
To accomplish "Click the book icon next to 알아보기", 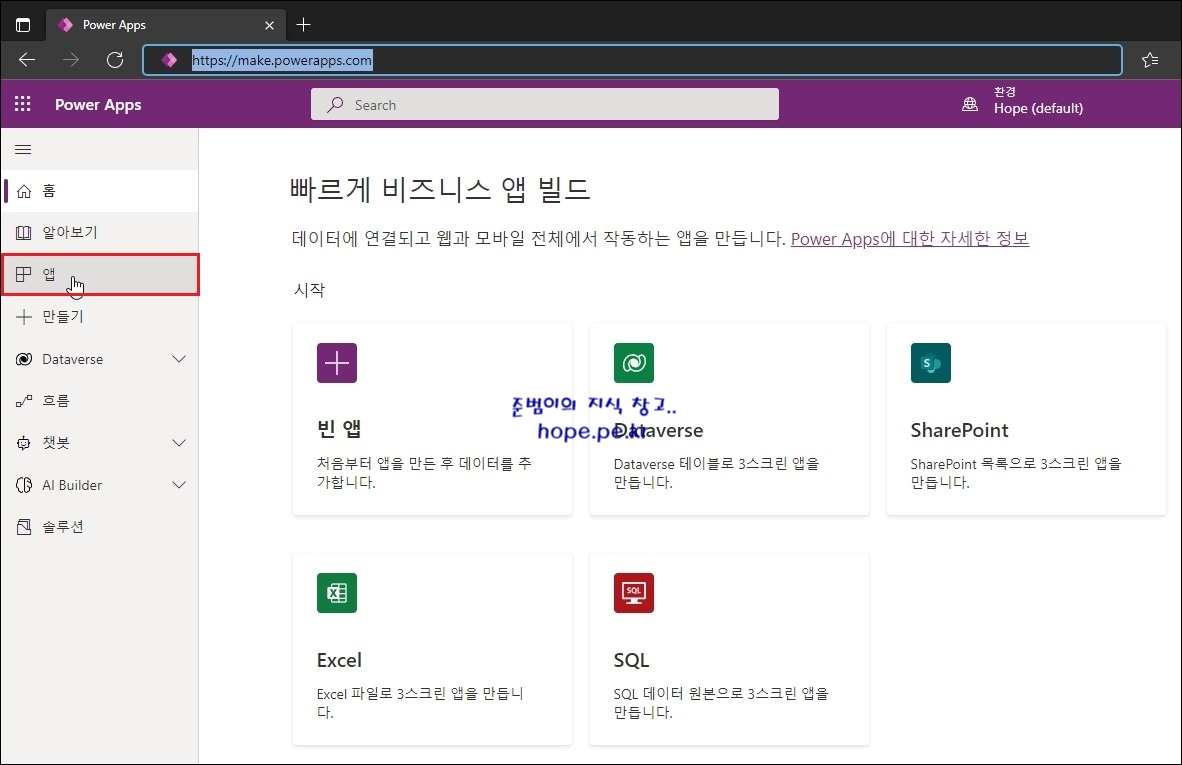I will pos(24,233).
